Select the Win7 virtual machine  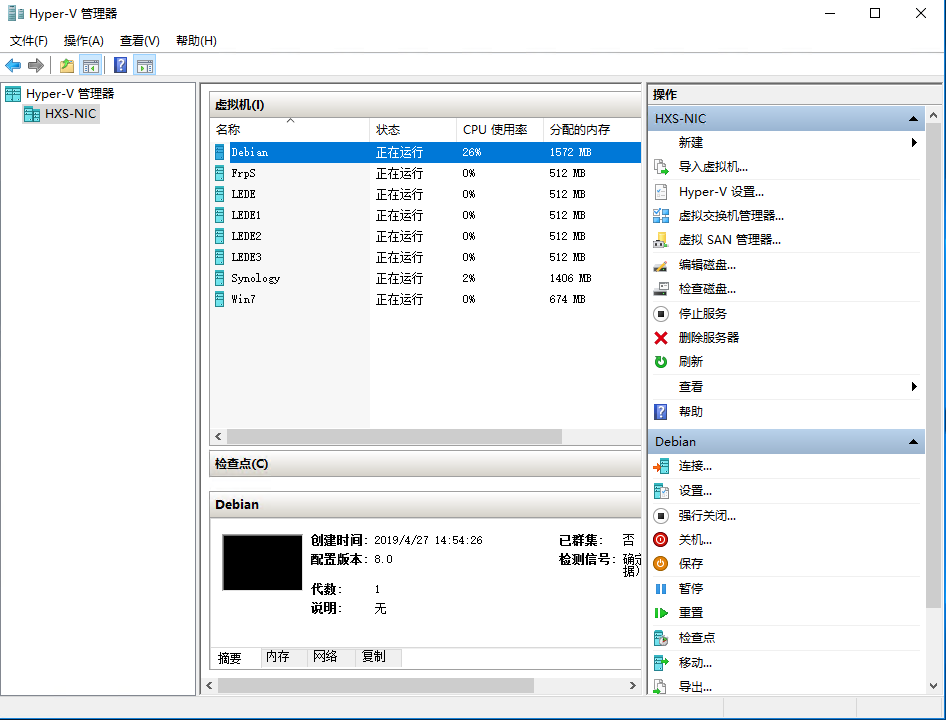click(x=425, y=299)
